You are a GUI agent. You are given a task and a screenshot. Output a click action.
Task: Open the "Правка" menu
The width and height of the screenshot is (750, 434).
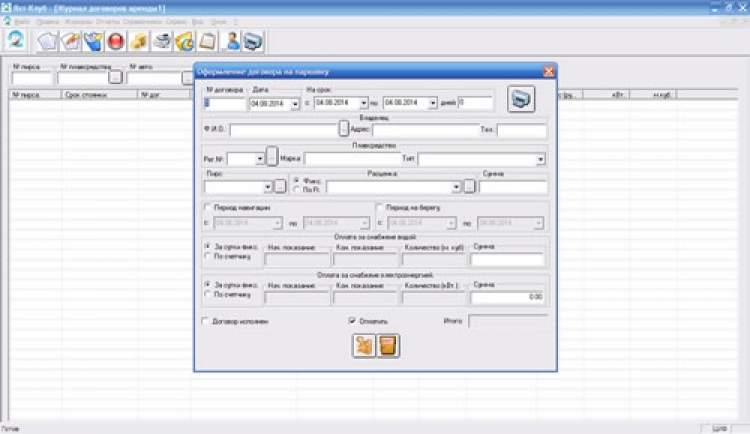[x=47, y=22]
